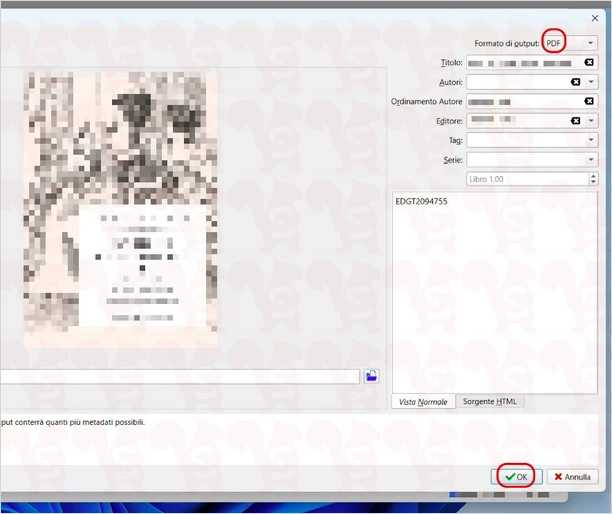The image size is (612, 514).
Task: Click the book cover preview image
Action: click(120, 210)
